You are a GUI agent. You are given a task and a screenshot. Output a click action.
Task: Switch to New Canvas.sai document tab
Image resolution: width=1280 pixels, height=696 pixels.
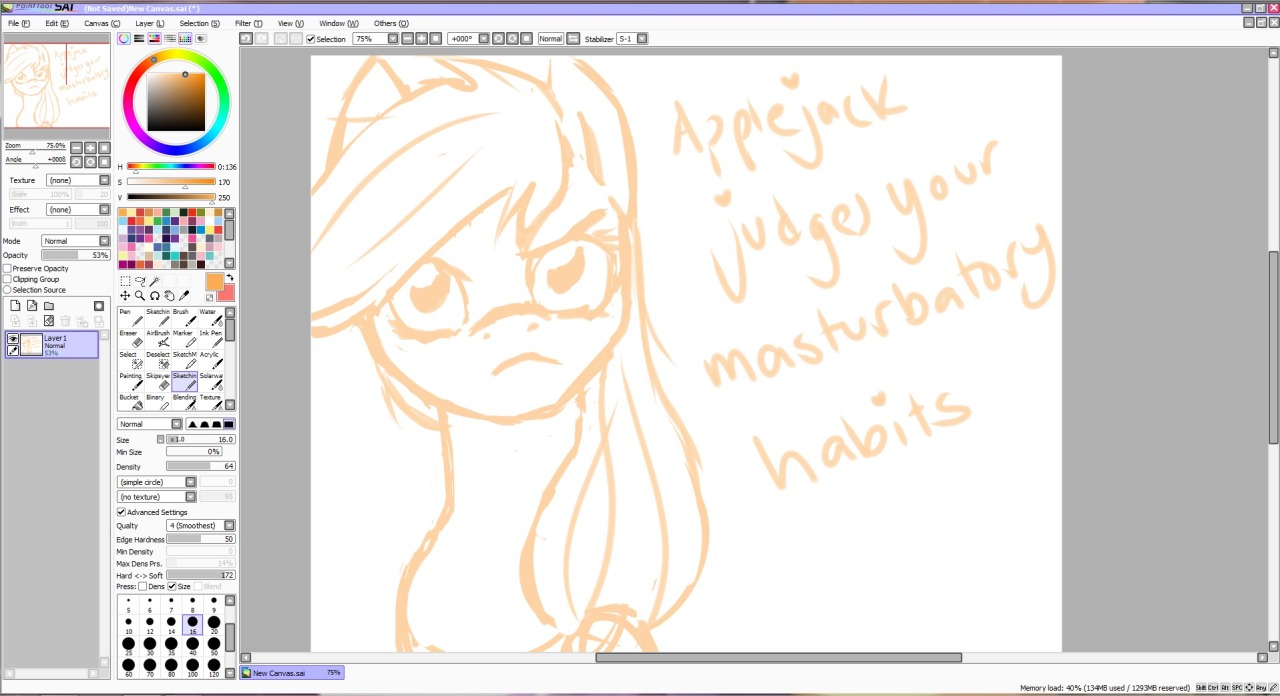click(292, 673)
